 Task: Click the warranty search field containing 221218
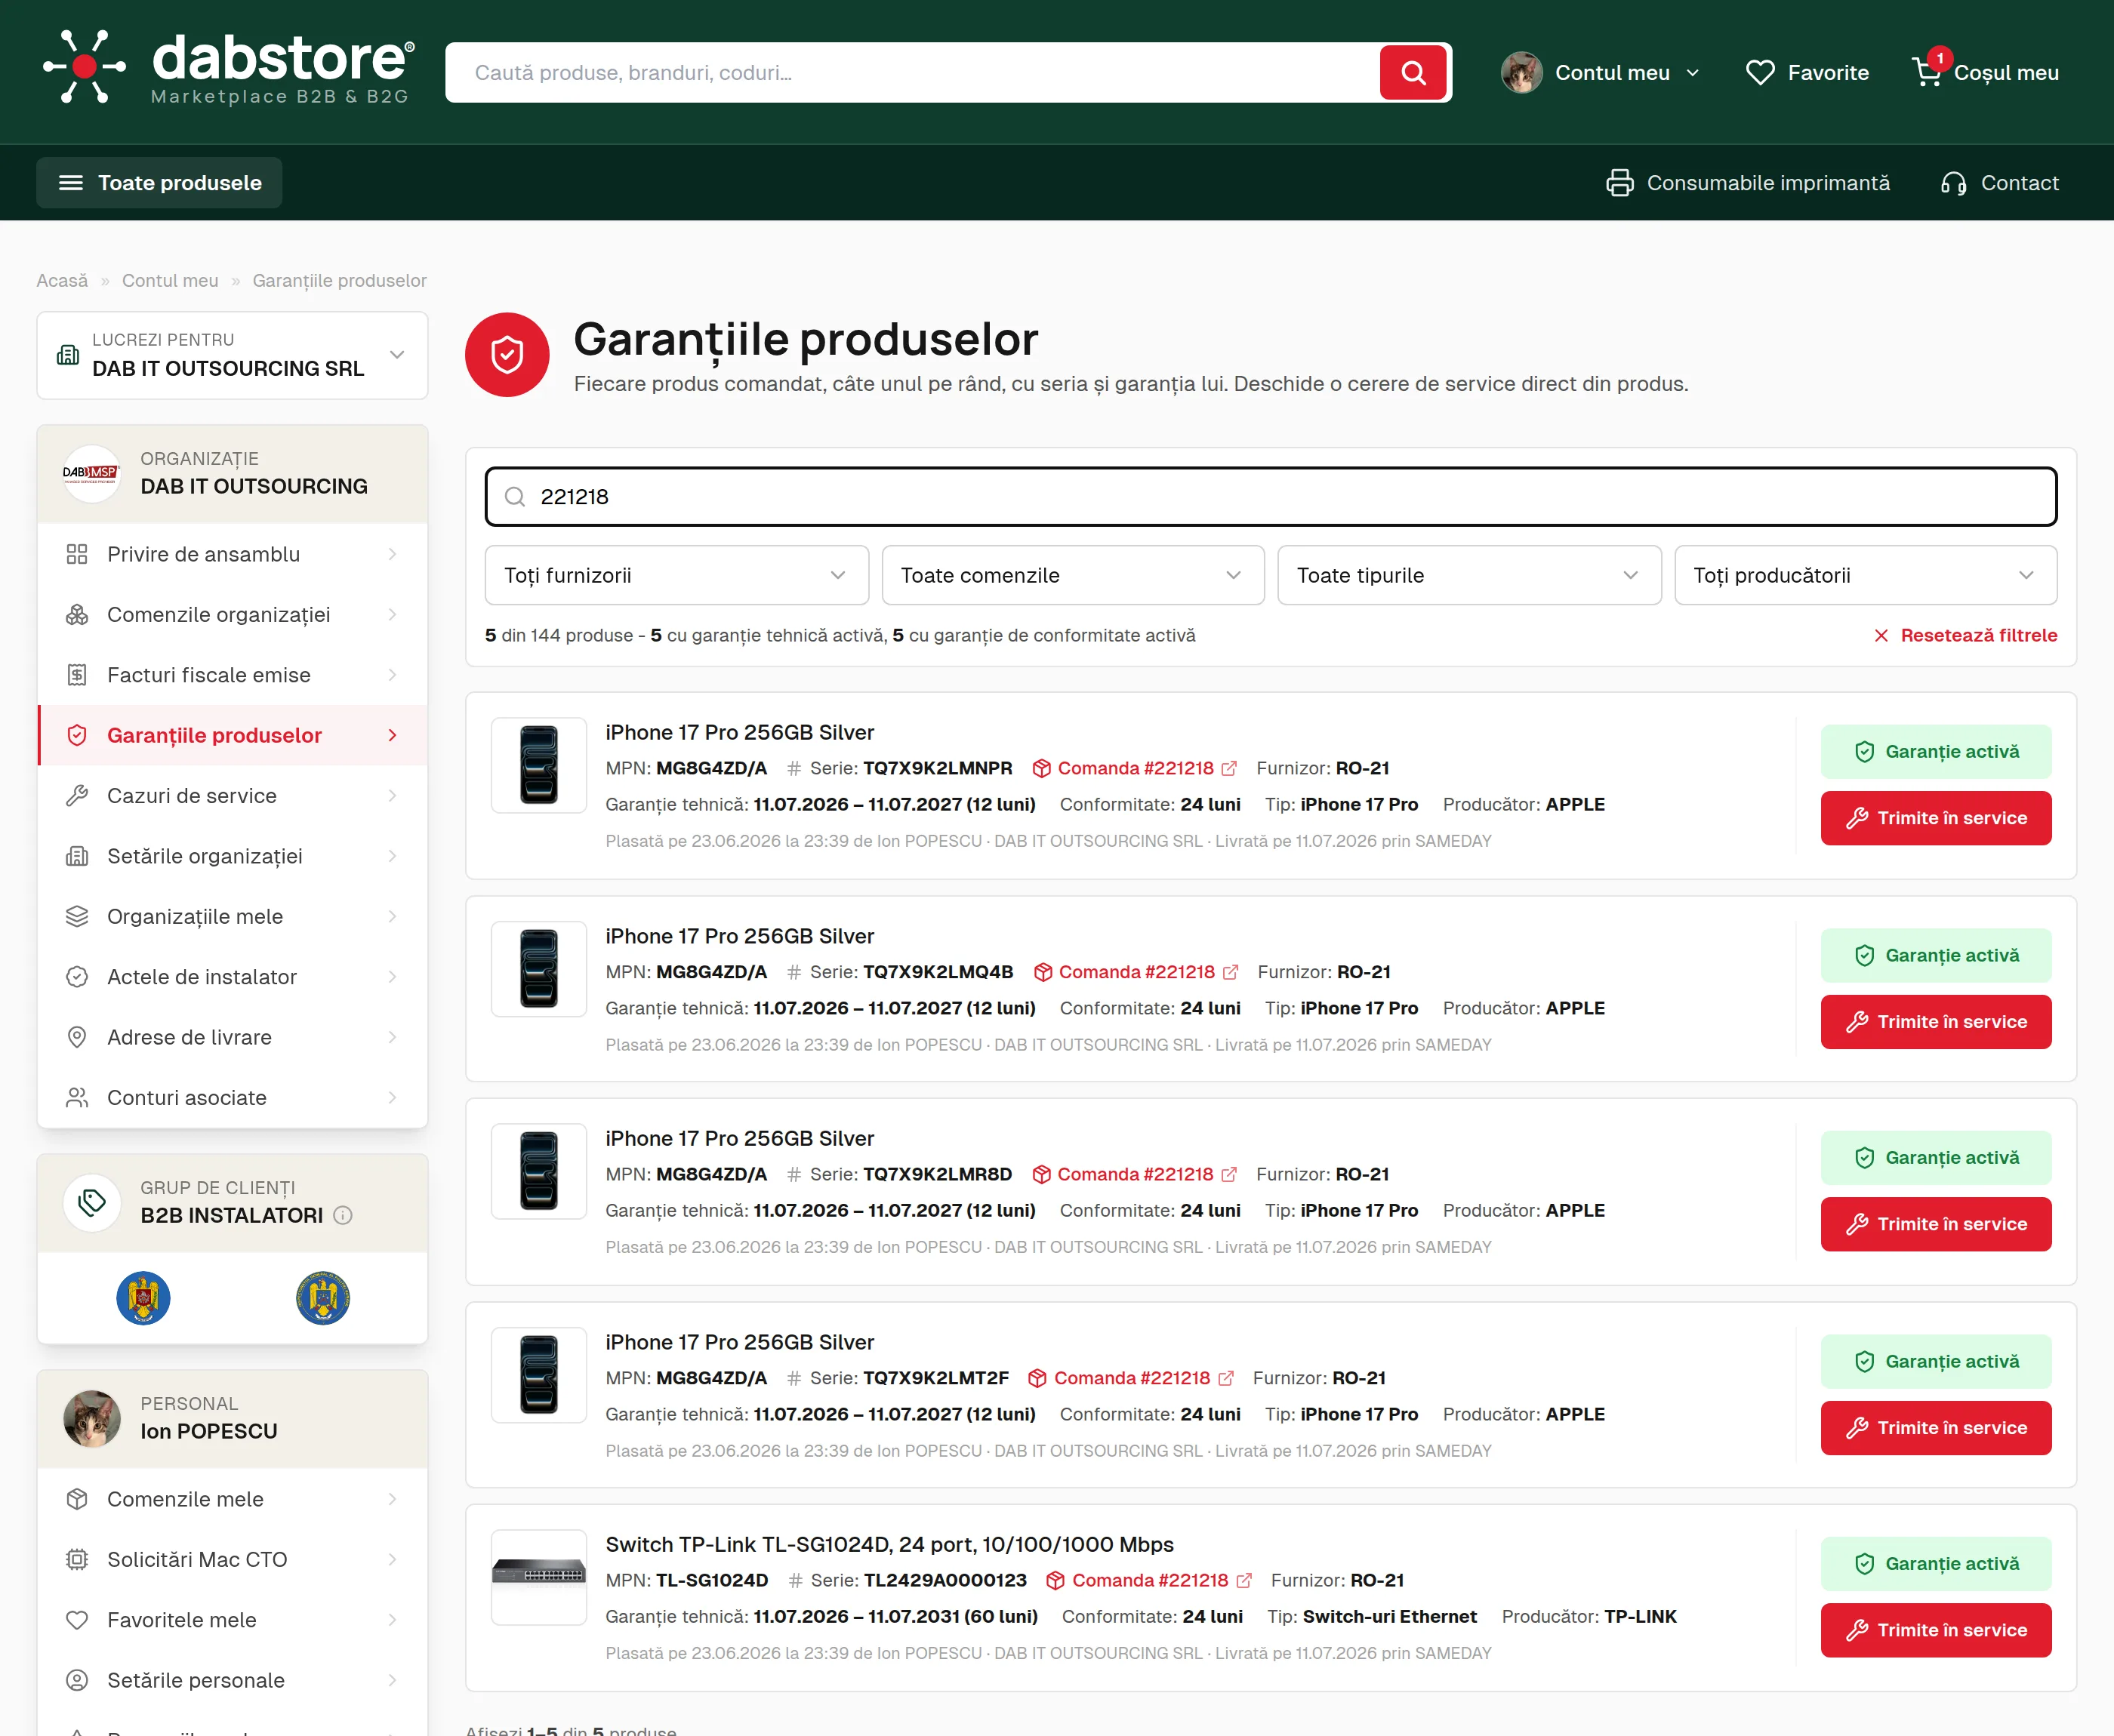click(x=1271, y=497)
